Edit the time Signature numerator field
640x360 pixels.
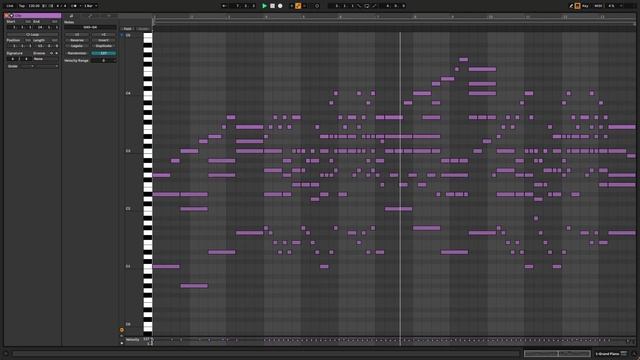(x=12, y=59)
